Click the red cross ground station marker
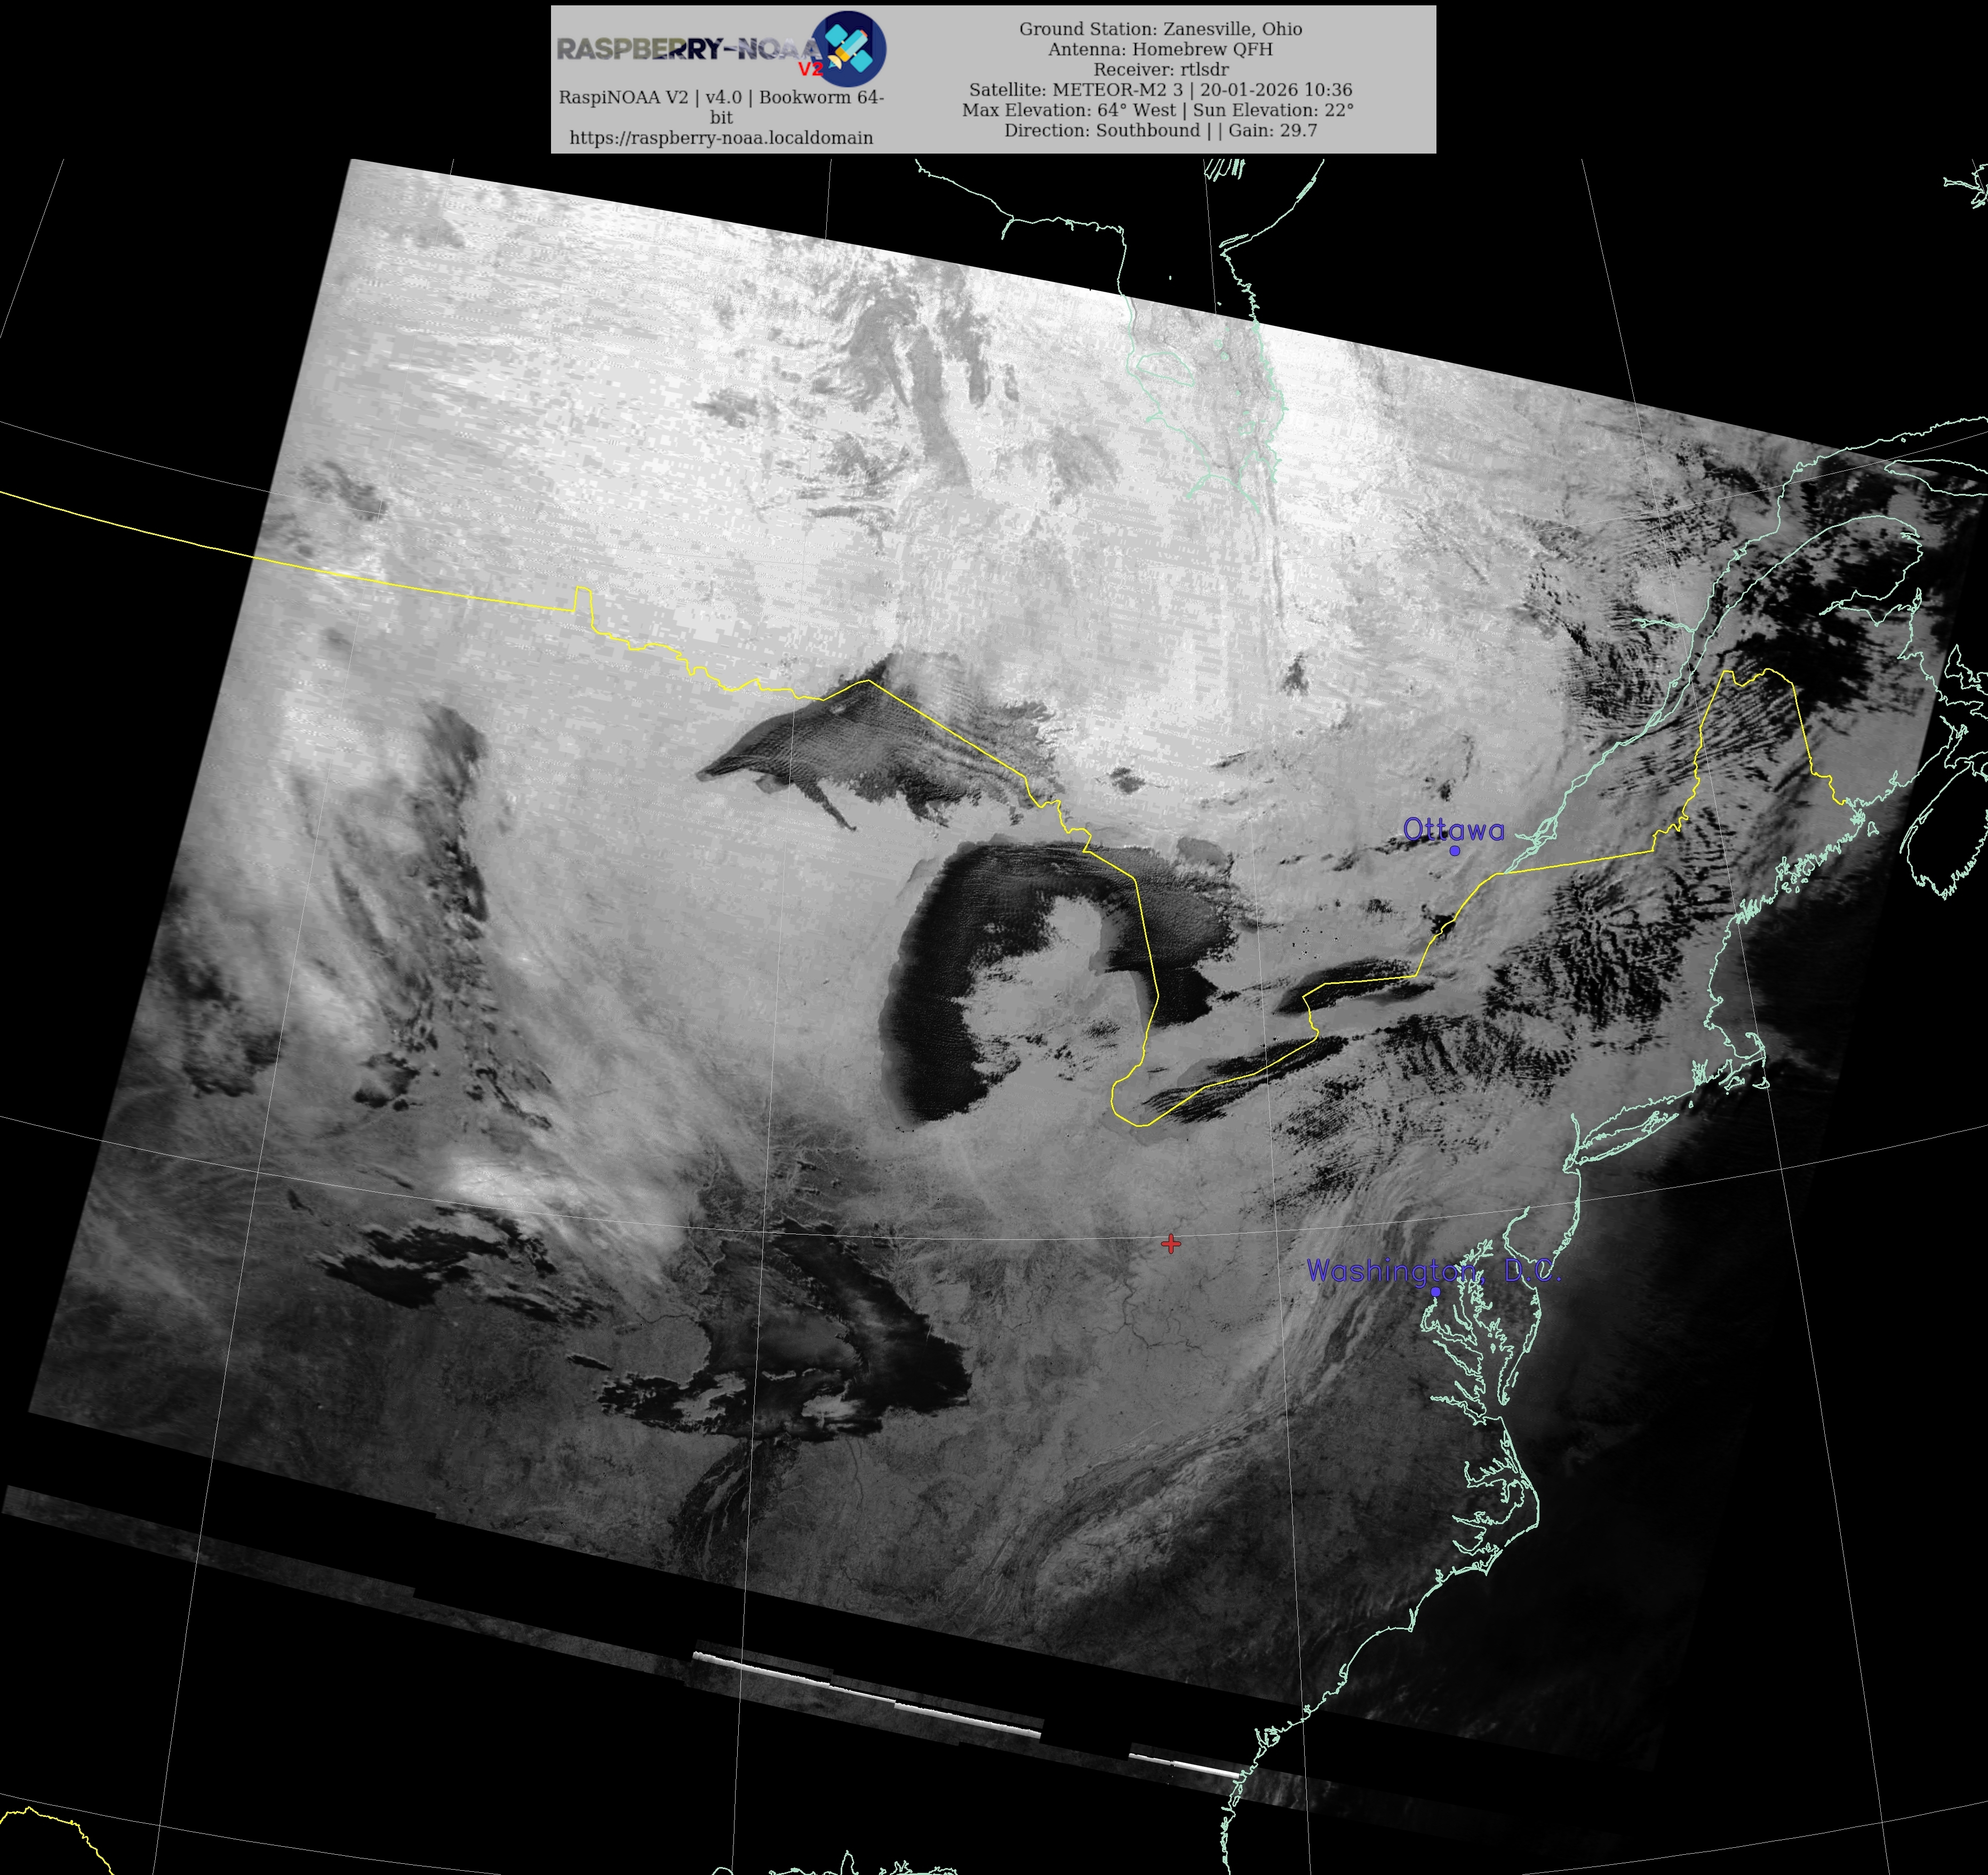Screen dimensions: 1988x1875 tap(1171, 1243)
